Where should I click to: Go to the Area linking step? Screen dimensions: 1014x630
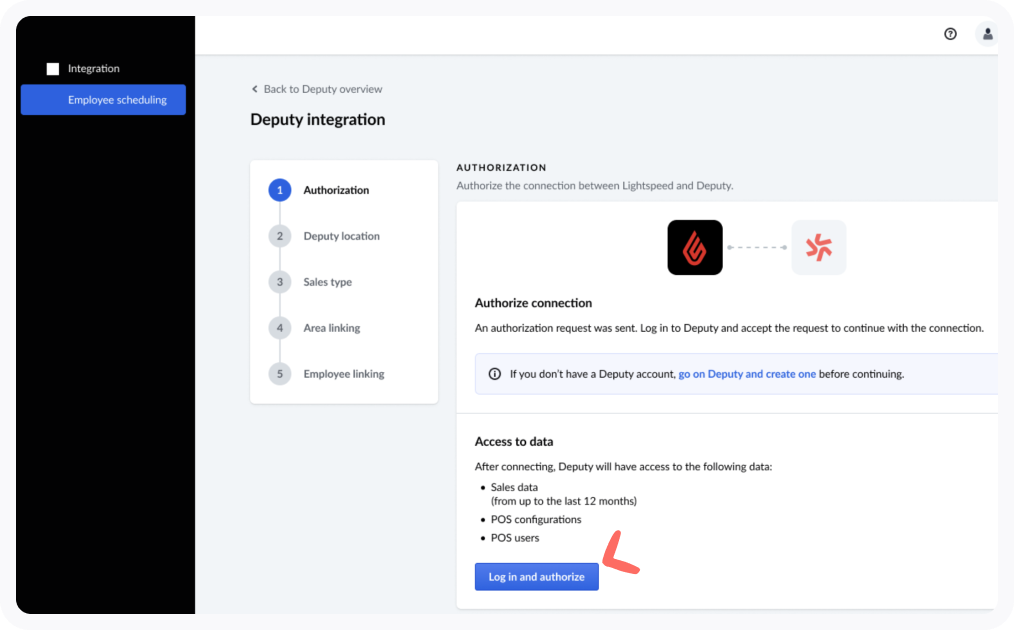pos(332,328)
